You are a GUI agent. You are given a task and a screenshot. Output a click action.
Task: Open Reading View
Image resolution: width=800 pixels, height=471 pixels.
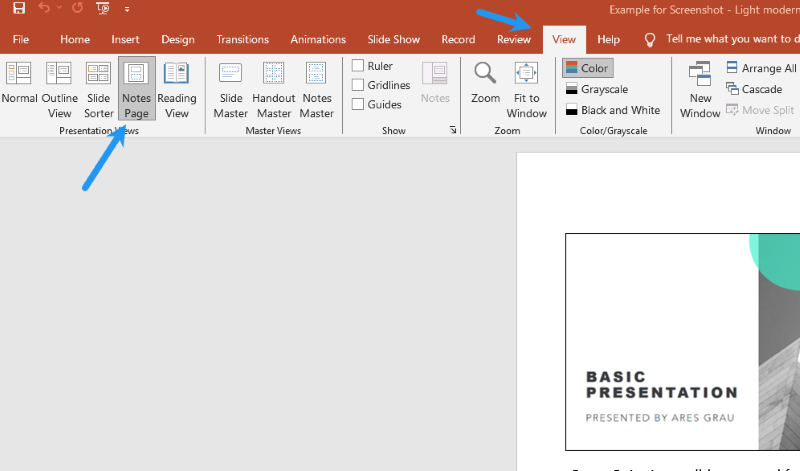177,90
